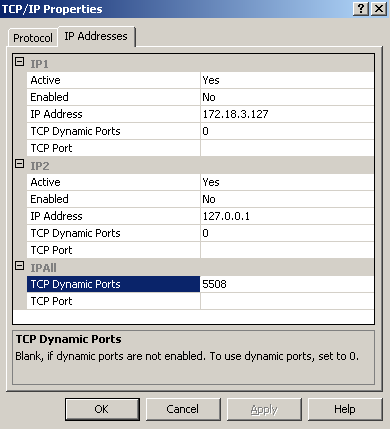Select the IP1 Active value Yes

click(x=287, y=80)
